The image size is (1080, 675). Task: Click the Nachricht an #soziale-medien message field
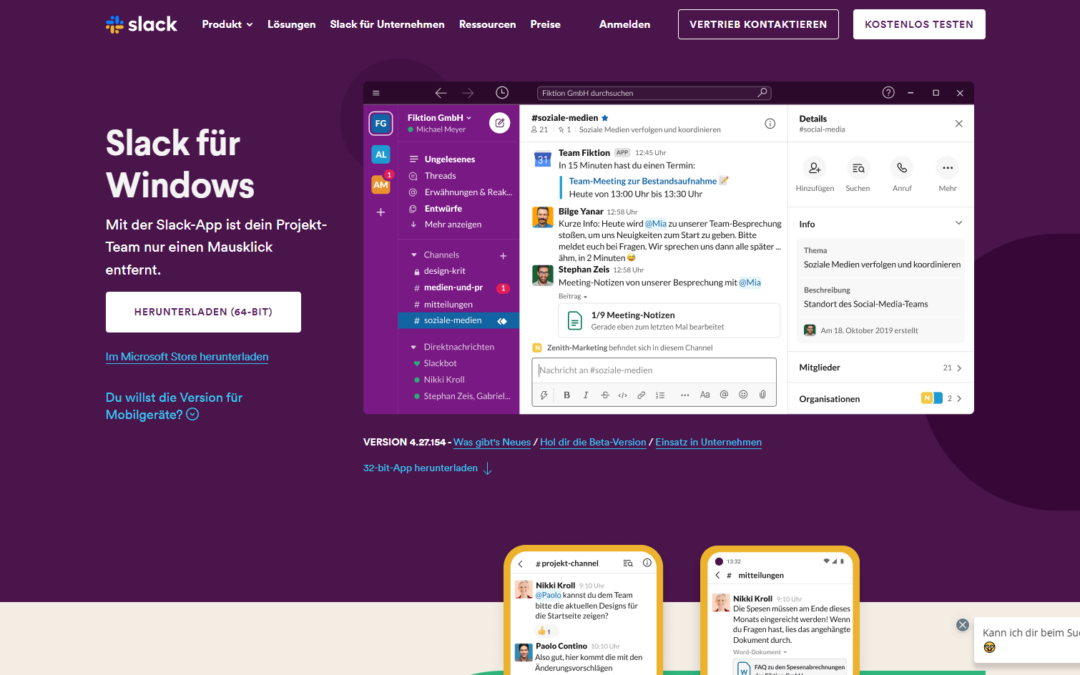(x=654, y=371)
